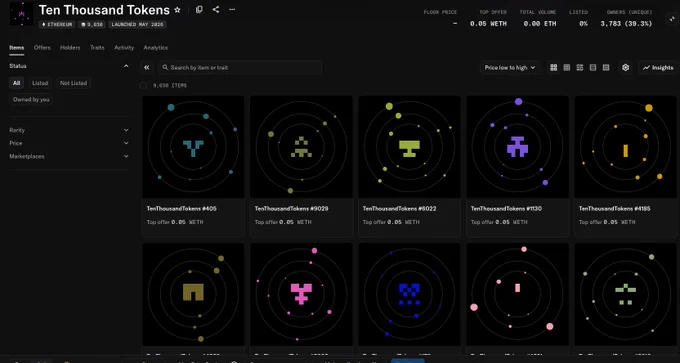Screen dimensions: 680x363
Task: Select the Listed status filter
Action: click(x=40, y=83)
